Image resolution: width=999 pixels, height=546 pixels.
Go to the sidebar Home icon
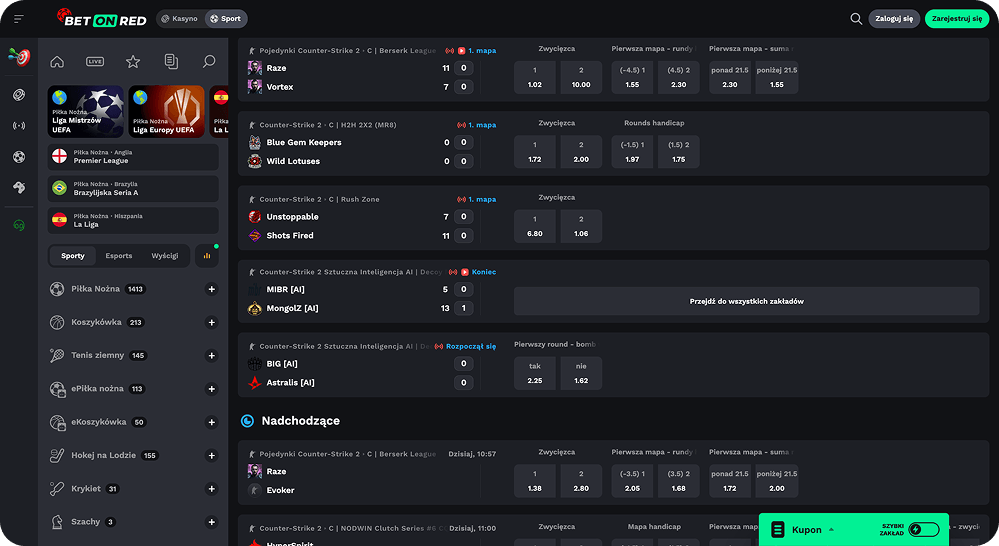coord(57,62)
